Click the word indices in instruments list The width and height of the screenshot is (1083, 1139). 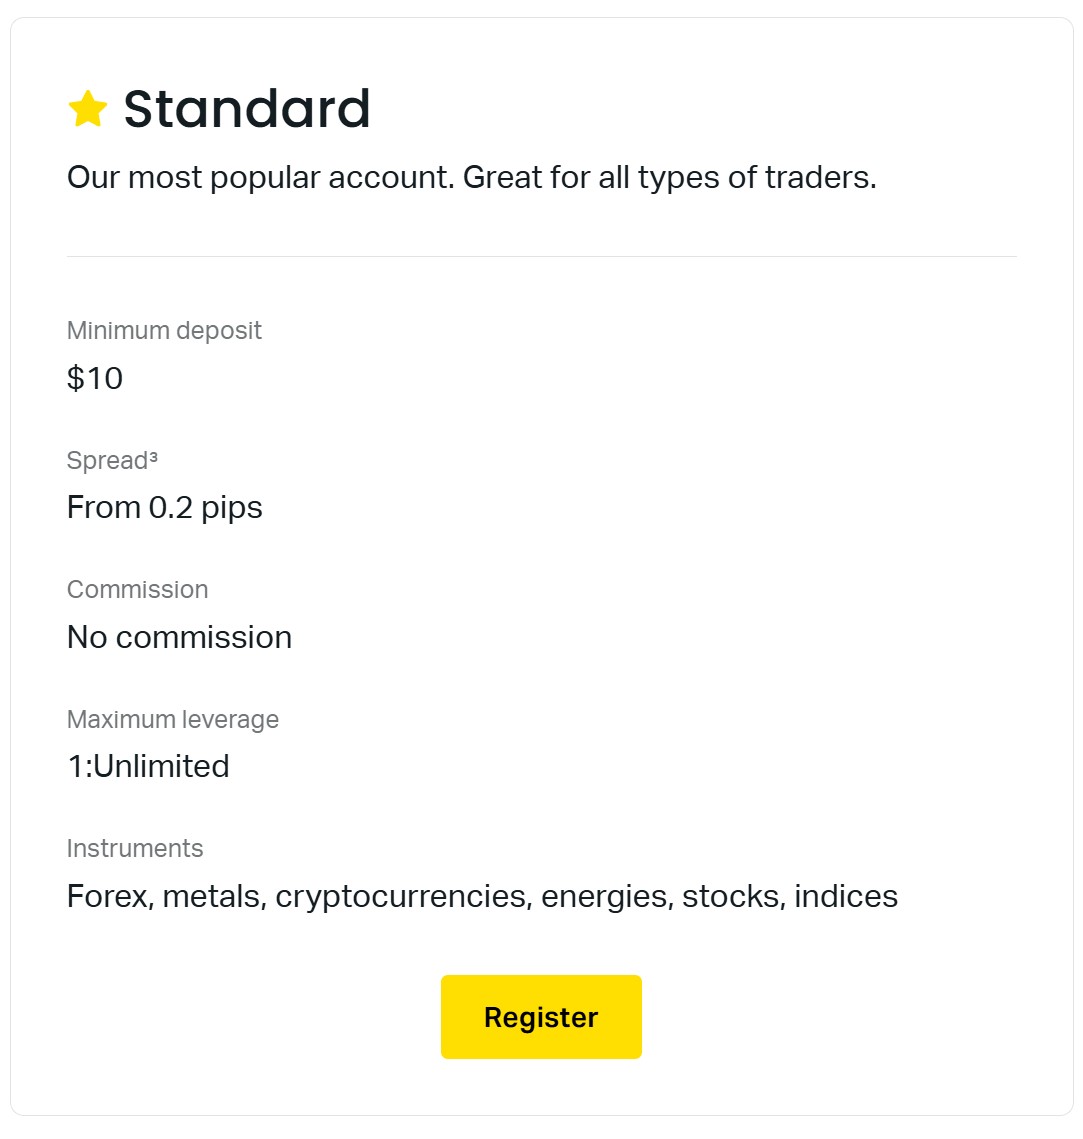(x=846, y=896)
